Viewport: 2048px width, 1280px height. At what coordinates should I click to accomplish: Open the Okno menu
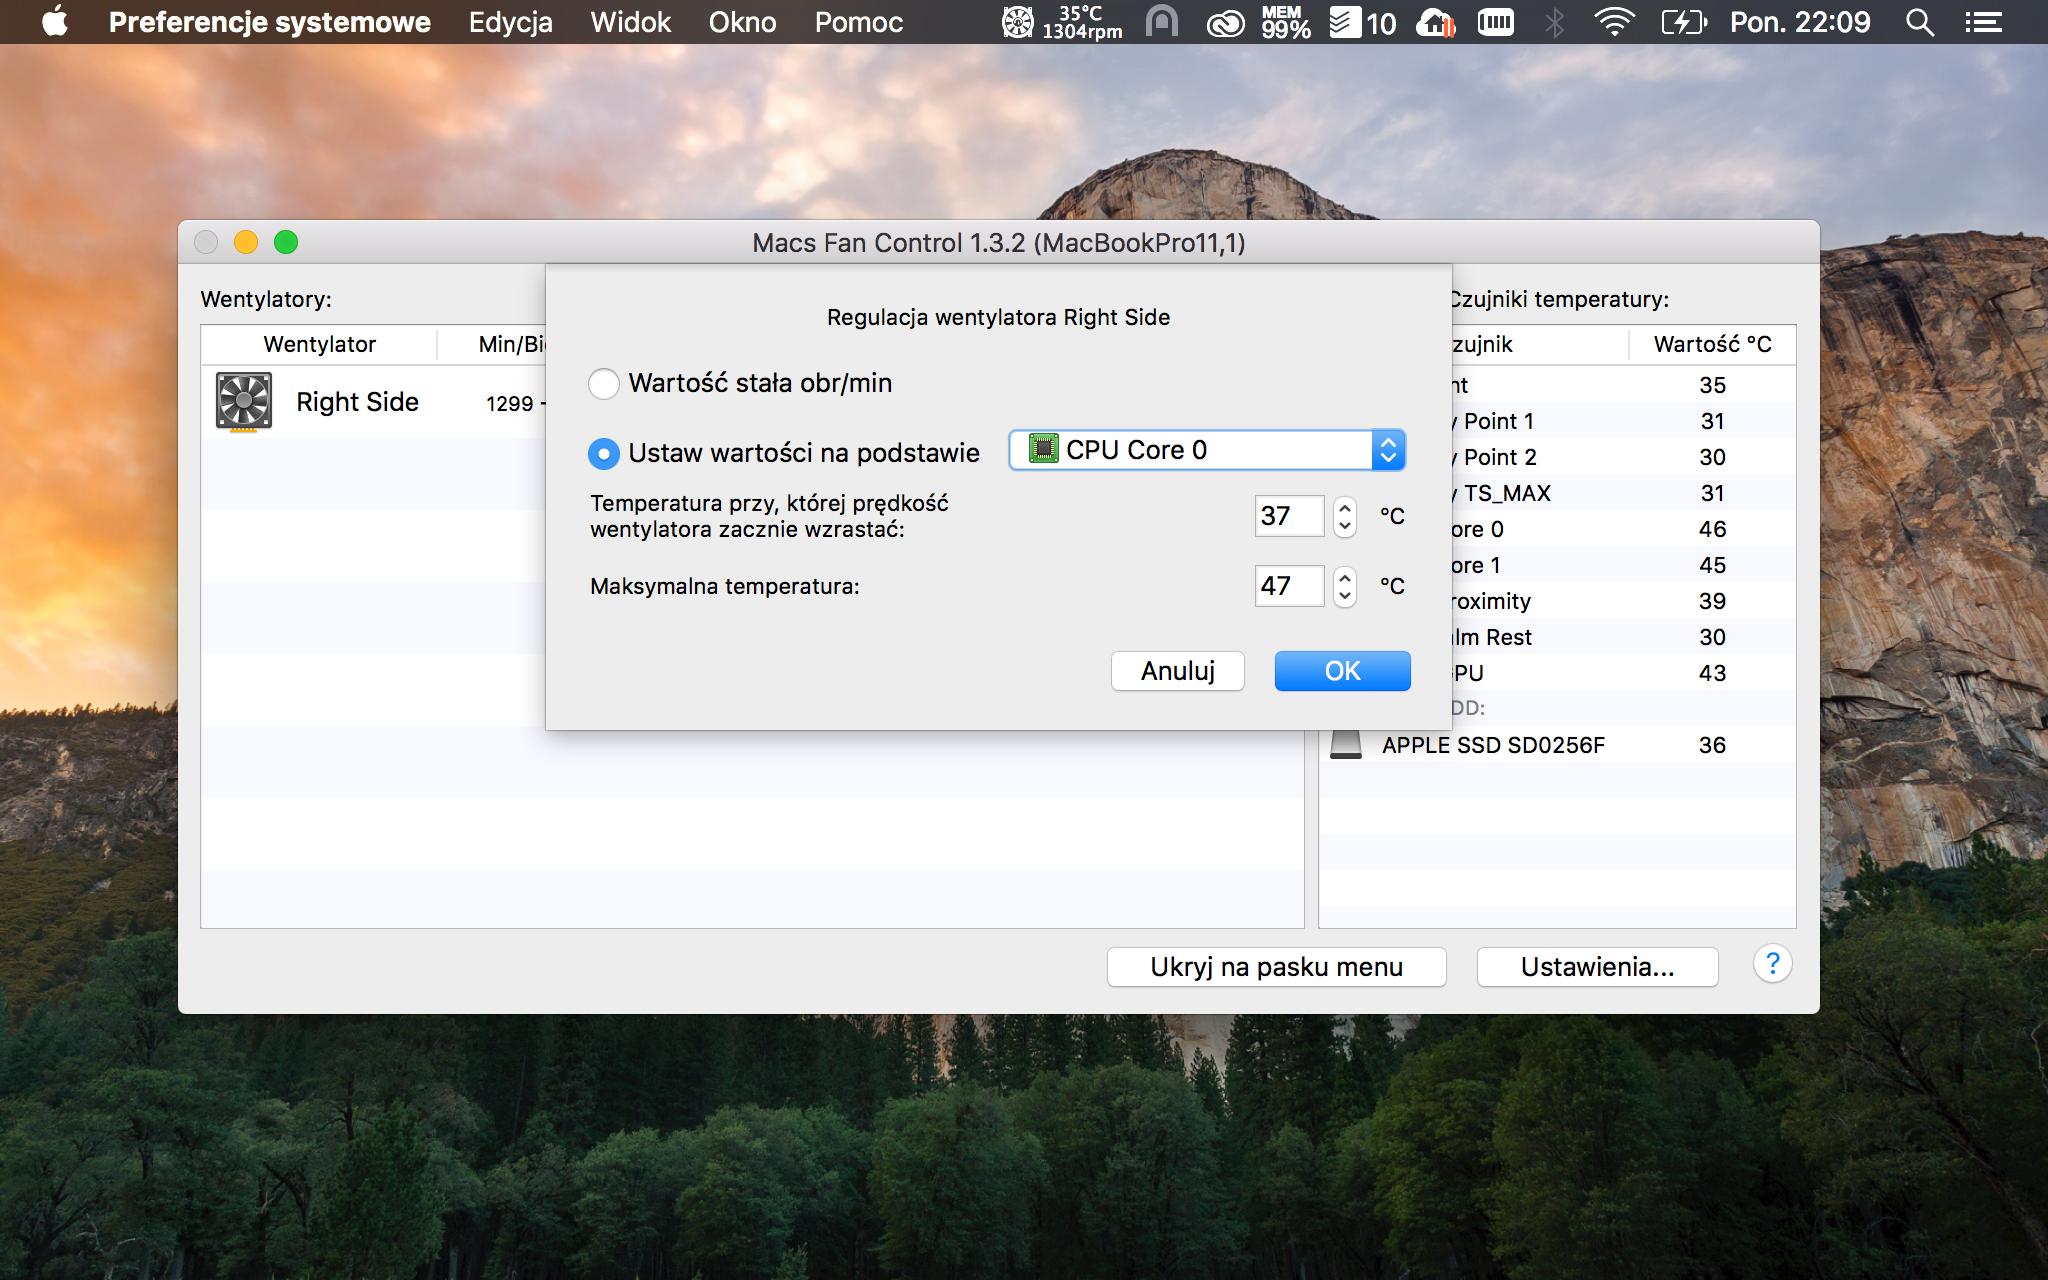pyautogui.click(x=742, y=22)
